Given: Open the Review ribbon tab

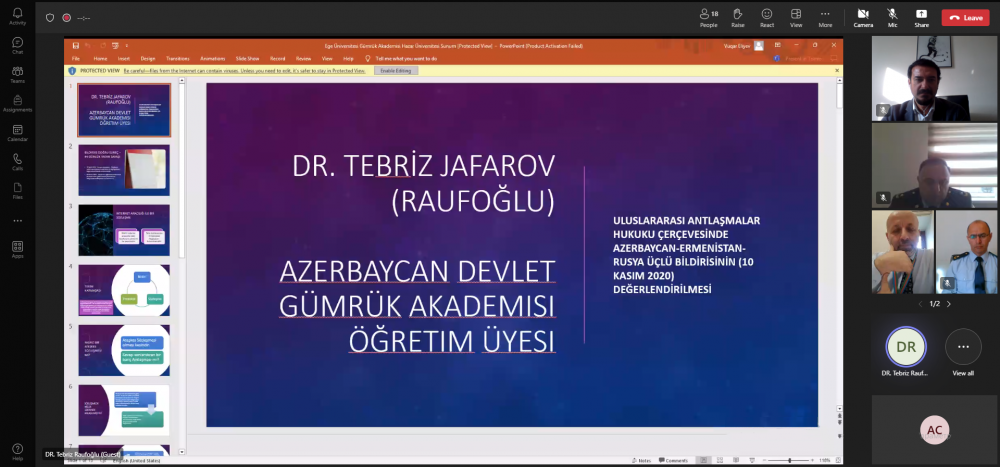Looking at the screenshot, I should click(304, 59).
